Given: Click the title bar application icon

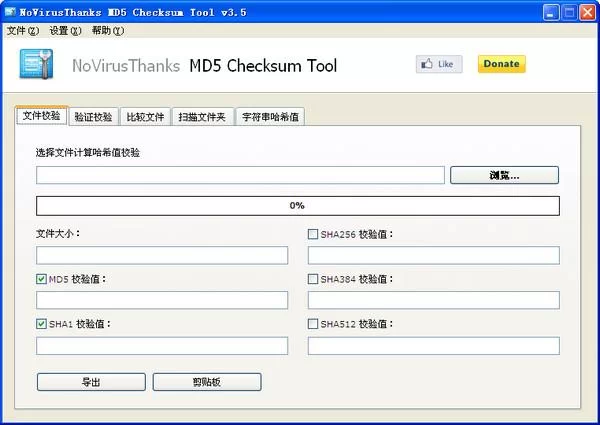Looking at the screenshot, I should point(10,12).
